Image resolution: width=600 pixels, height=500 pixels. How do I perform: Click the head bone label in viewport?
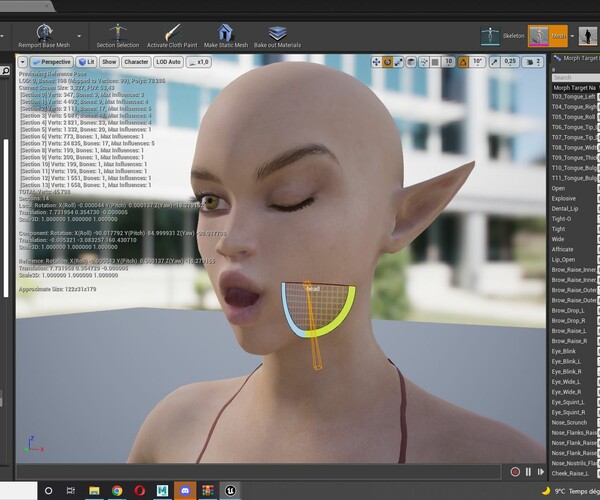[x=313, y=289]
